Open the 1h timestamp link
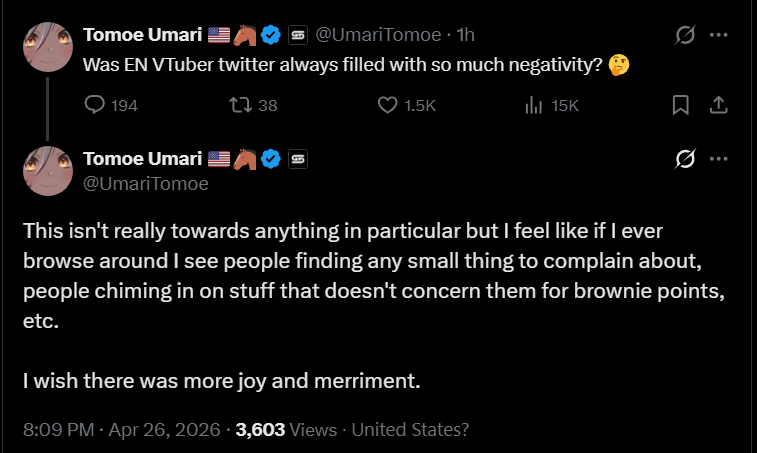This screenshot has width=757, height=453. (x=465, y=35)
